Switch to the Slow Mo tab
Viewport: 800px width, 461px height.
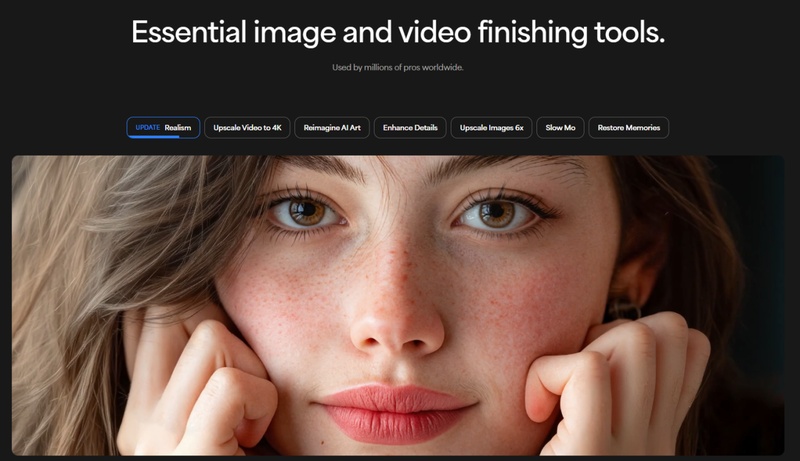560,128
